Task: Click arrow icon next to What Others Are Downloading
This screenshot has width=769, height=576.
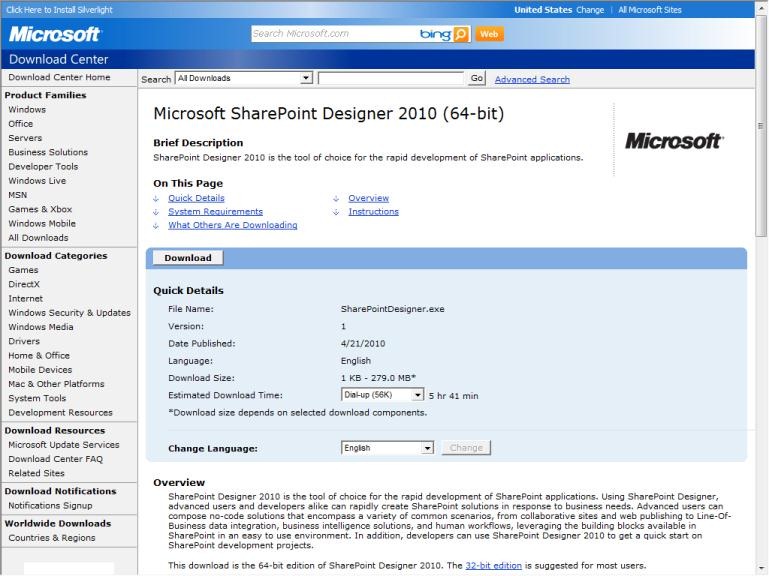Action: (156, 226)
